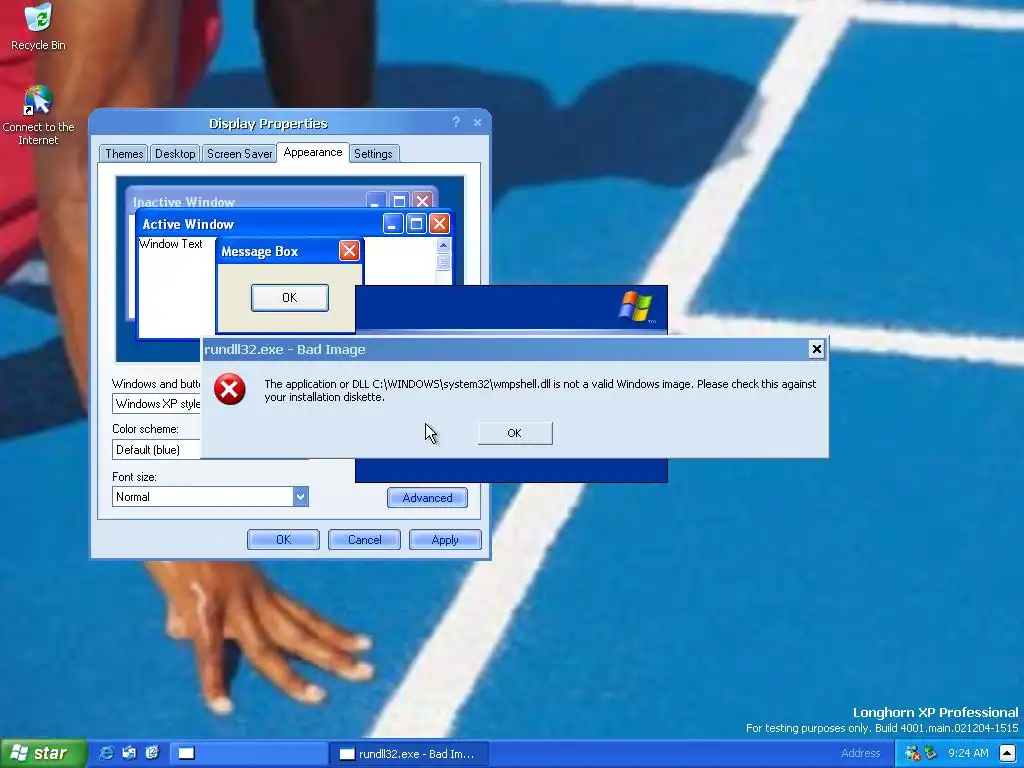Close the rundll32.exe Bad Image dialog

(816, 349)
